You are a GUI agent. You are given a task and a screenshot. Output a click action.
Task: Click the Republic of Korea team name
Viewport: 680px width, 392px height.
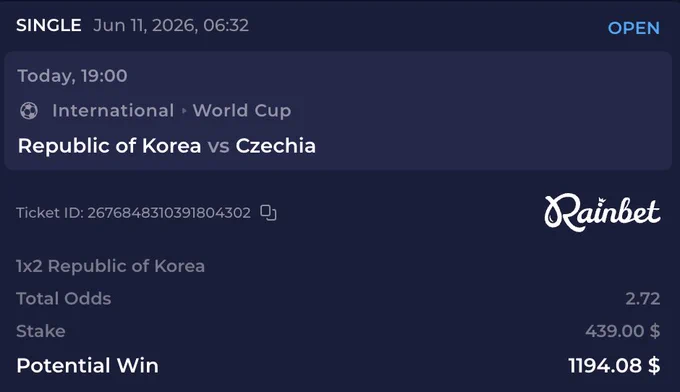point(109,146)
